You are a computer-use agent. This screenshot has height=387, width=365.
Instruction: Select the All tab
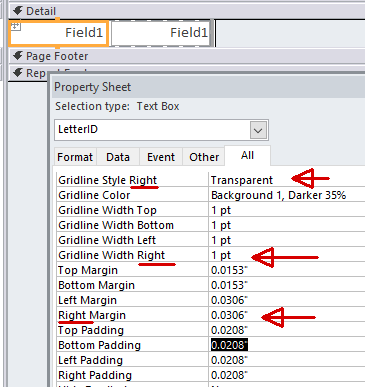point(247,156)
